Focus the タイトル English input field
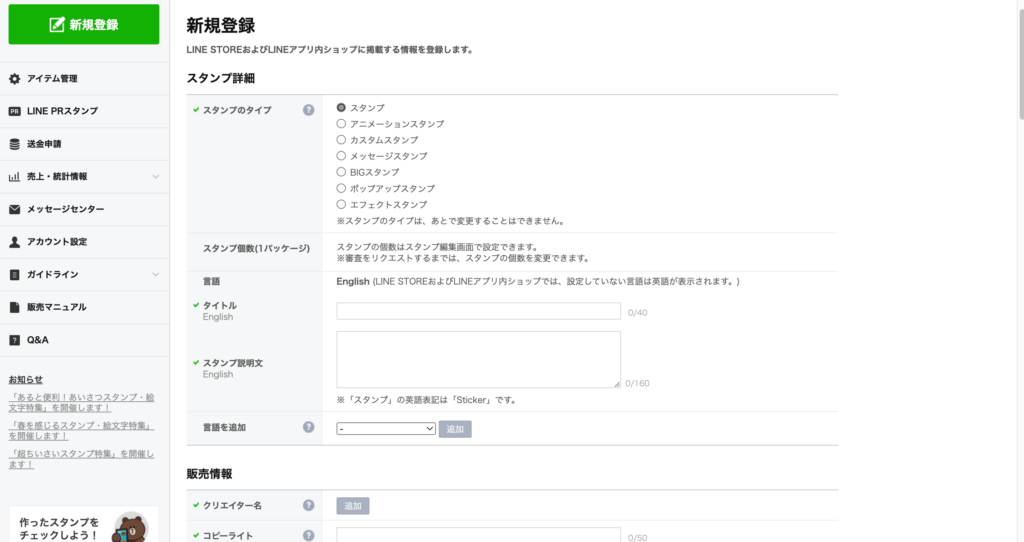Screen dimensions: 1024x542 478,311
